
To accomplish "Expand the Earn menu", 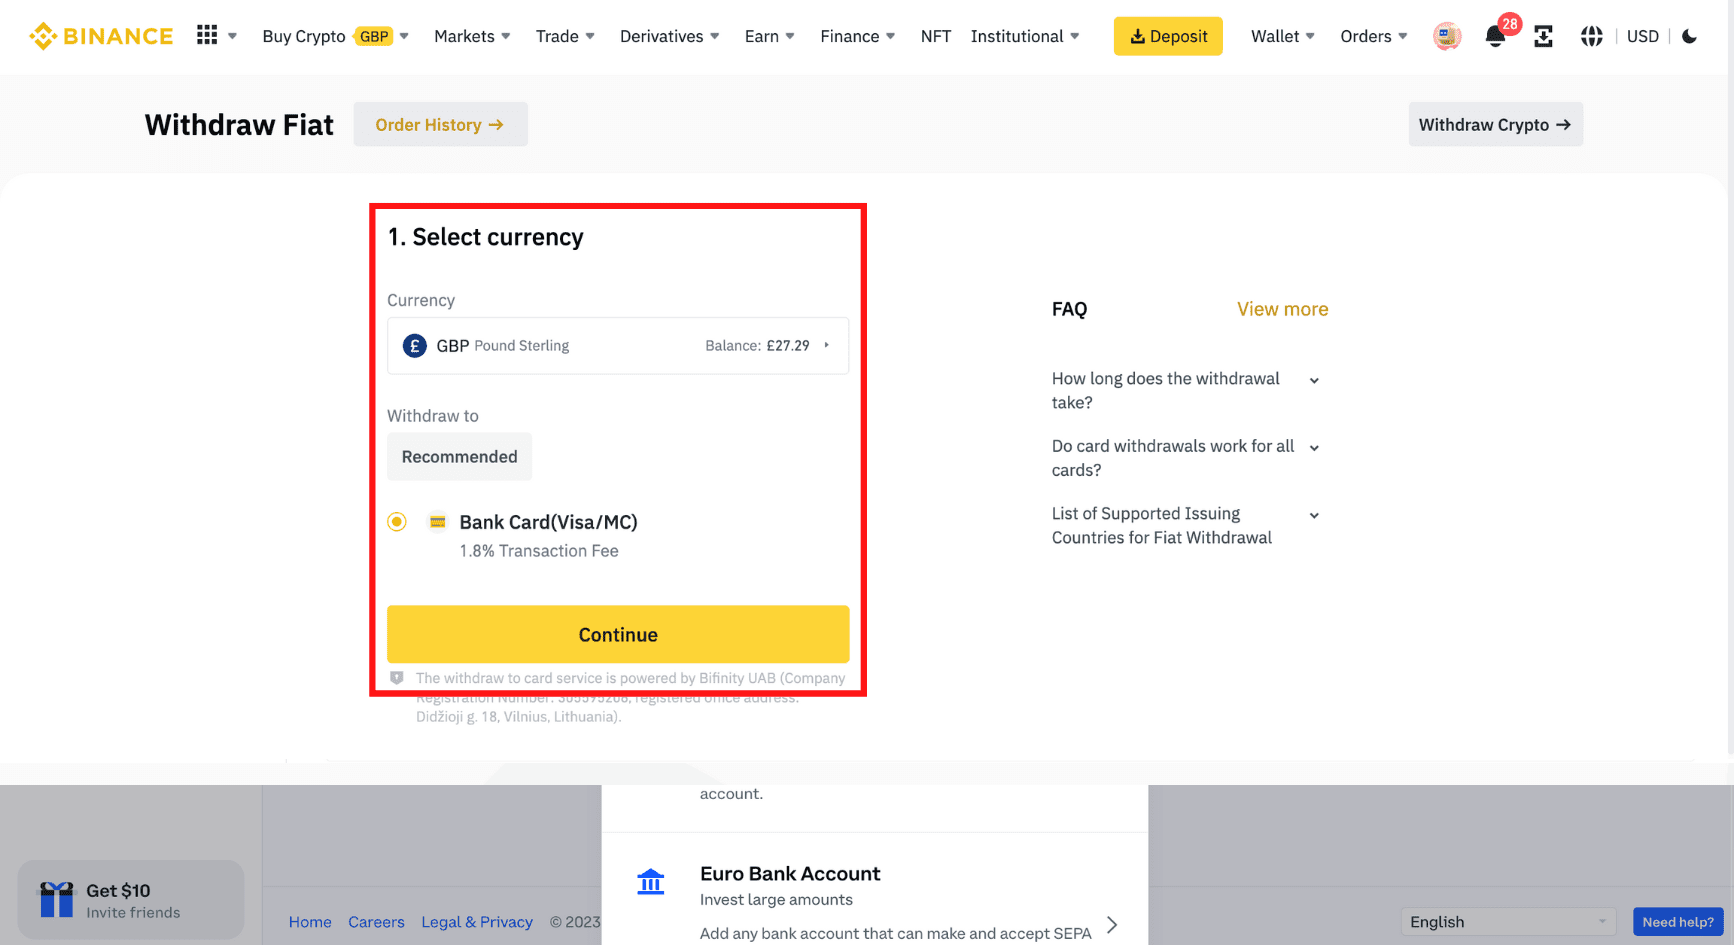I will 769,36.
